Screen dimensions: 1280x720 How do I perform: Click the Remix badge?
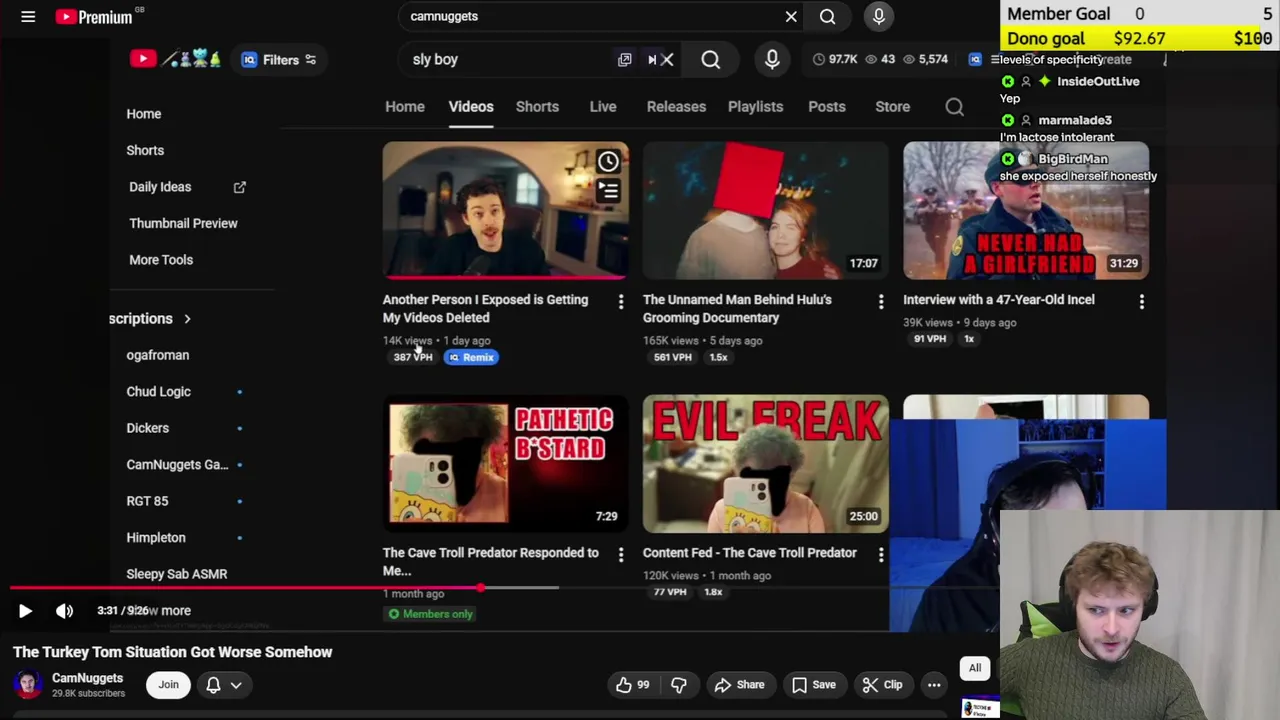coord(471,357)
